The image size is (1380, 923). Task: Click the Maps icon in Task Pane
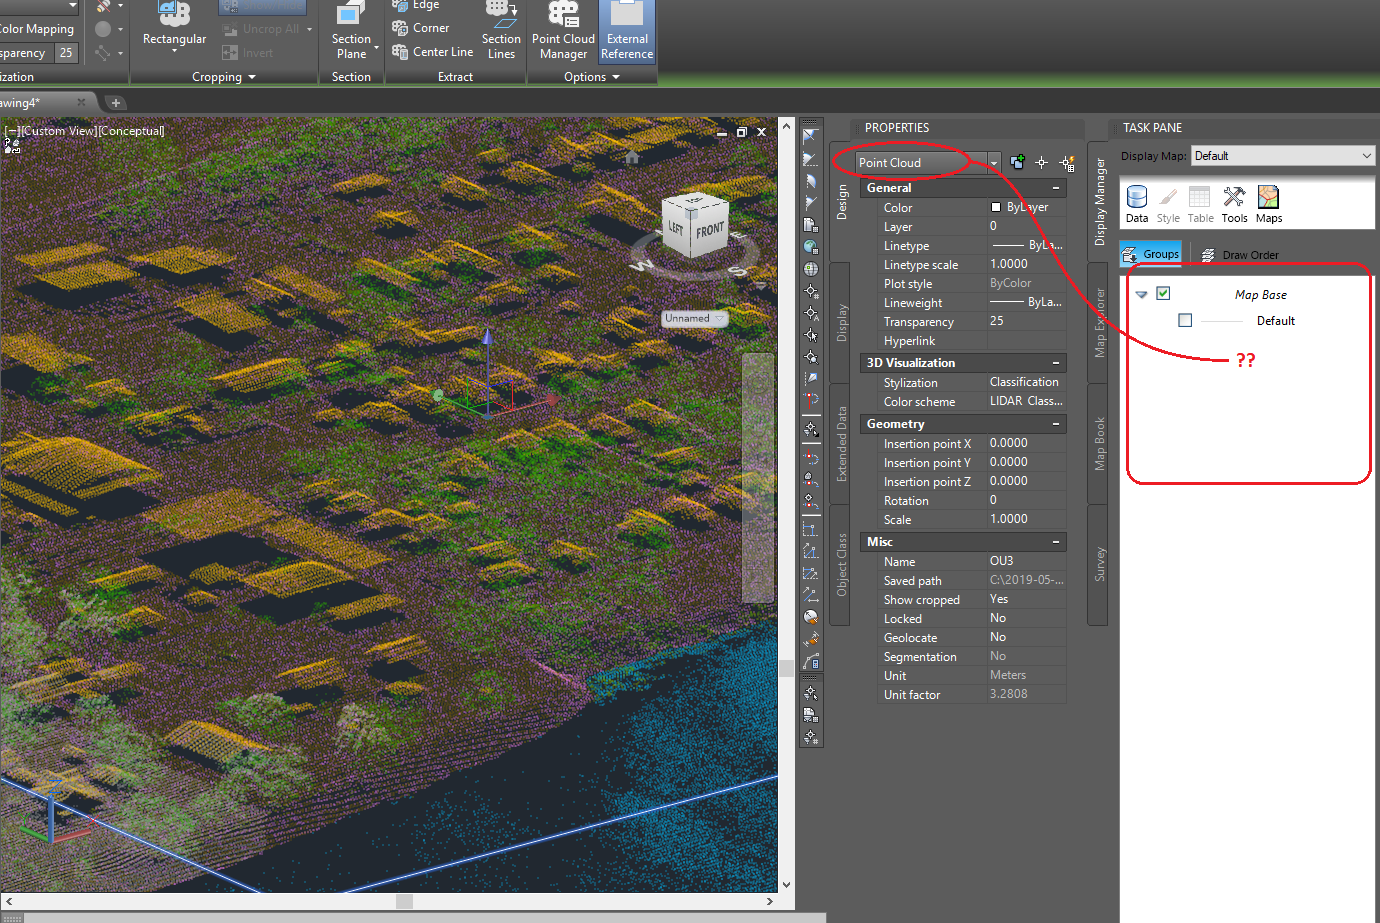(x=1269, y=204)
